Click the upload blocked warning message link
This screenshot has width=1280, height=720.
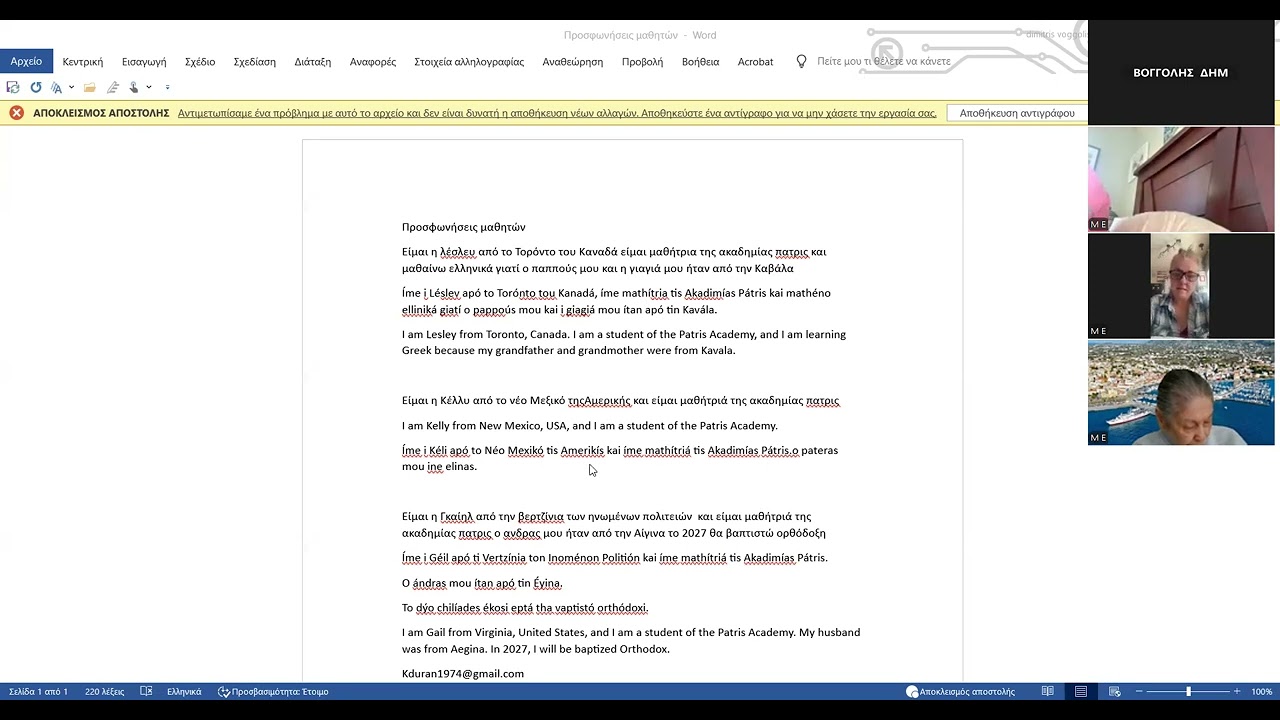(x=557, y=113)
